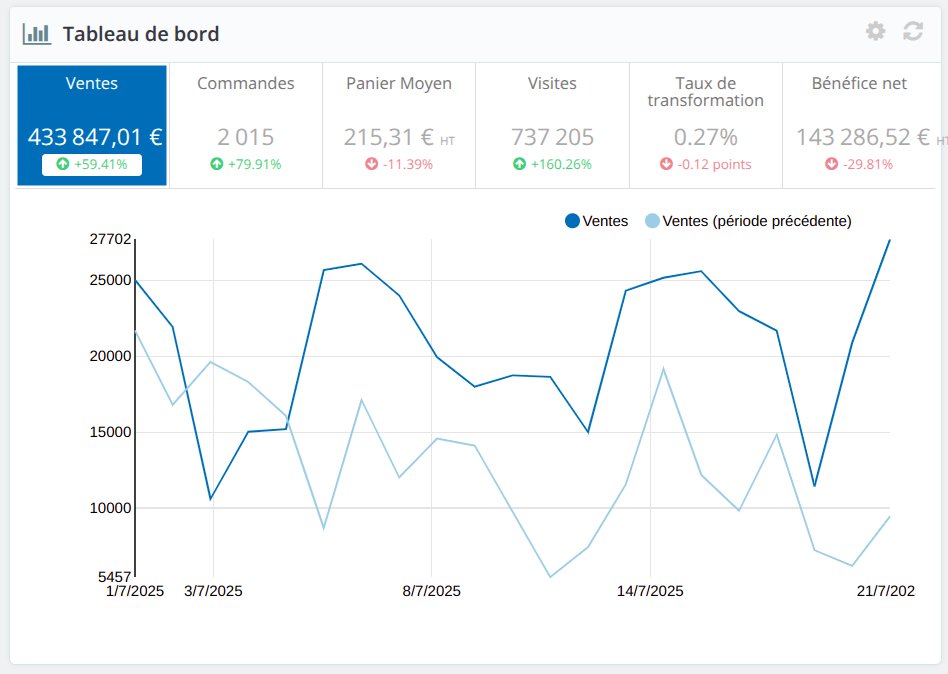
Task: Click the 2 015 orders value
Action: click(x=245, y=137)
